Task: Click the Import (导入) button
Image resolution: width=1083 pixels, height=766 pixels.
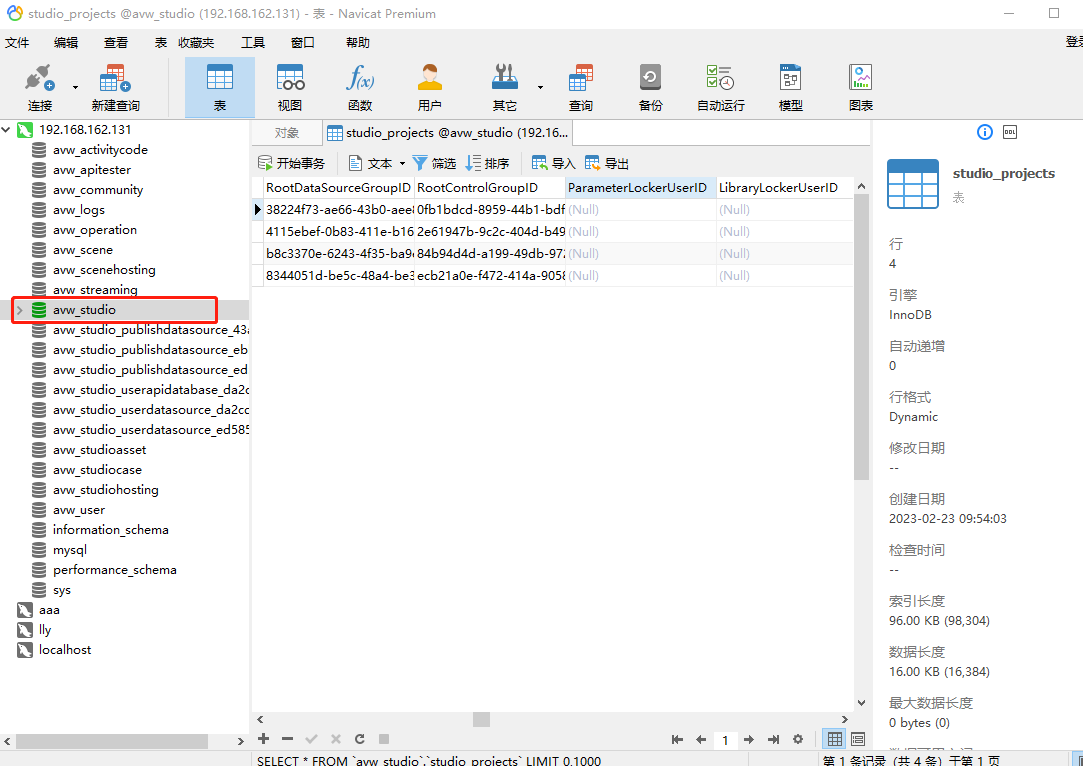Action: click(x=554, y=163)
